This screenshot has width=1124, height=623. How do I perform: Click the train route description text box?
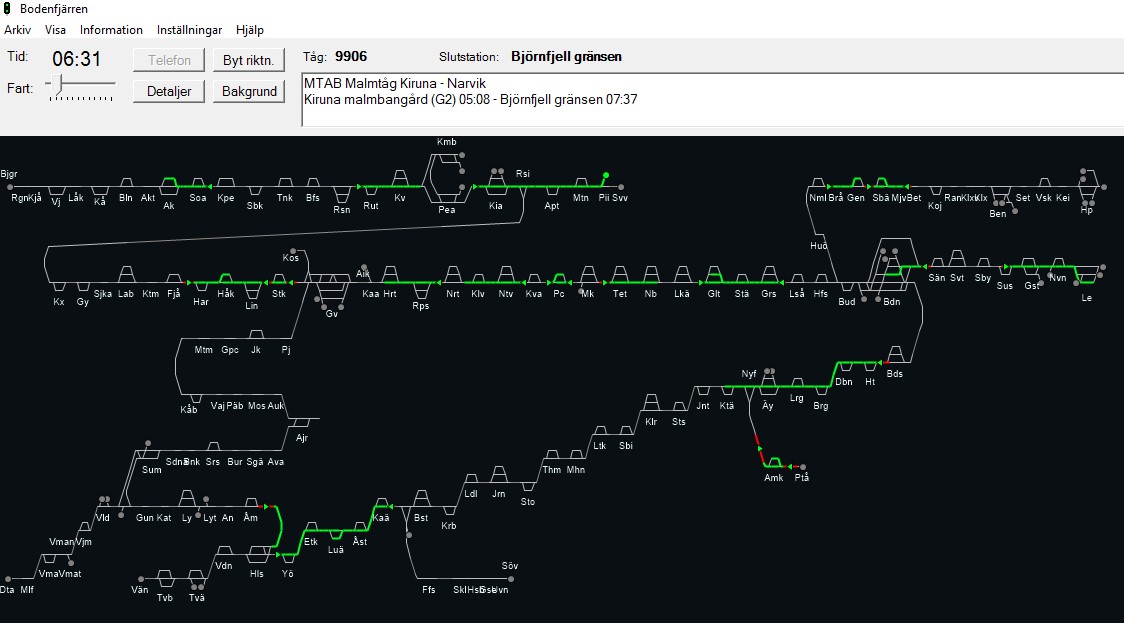point(709,100)
